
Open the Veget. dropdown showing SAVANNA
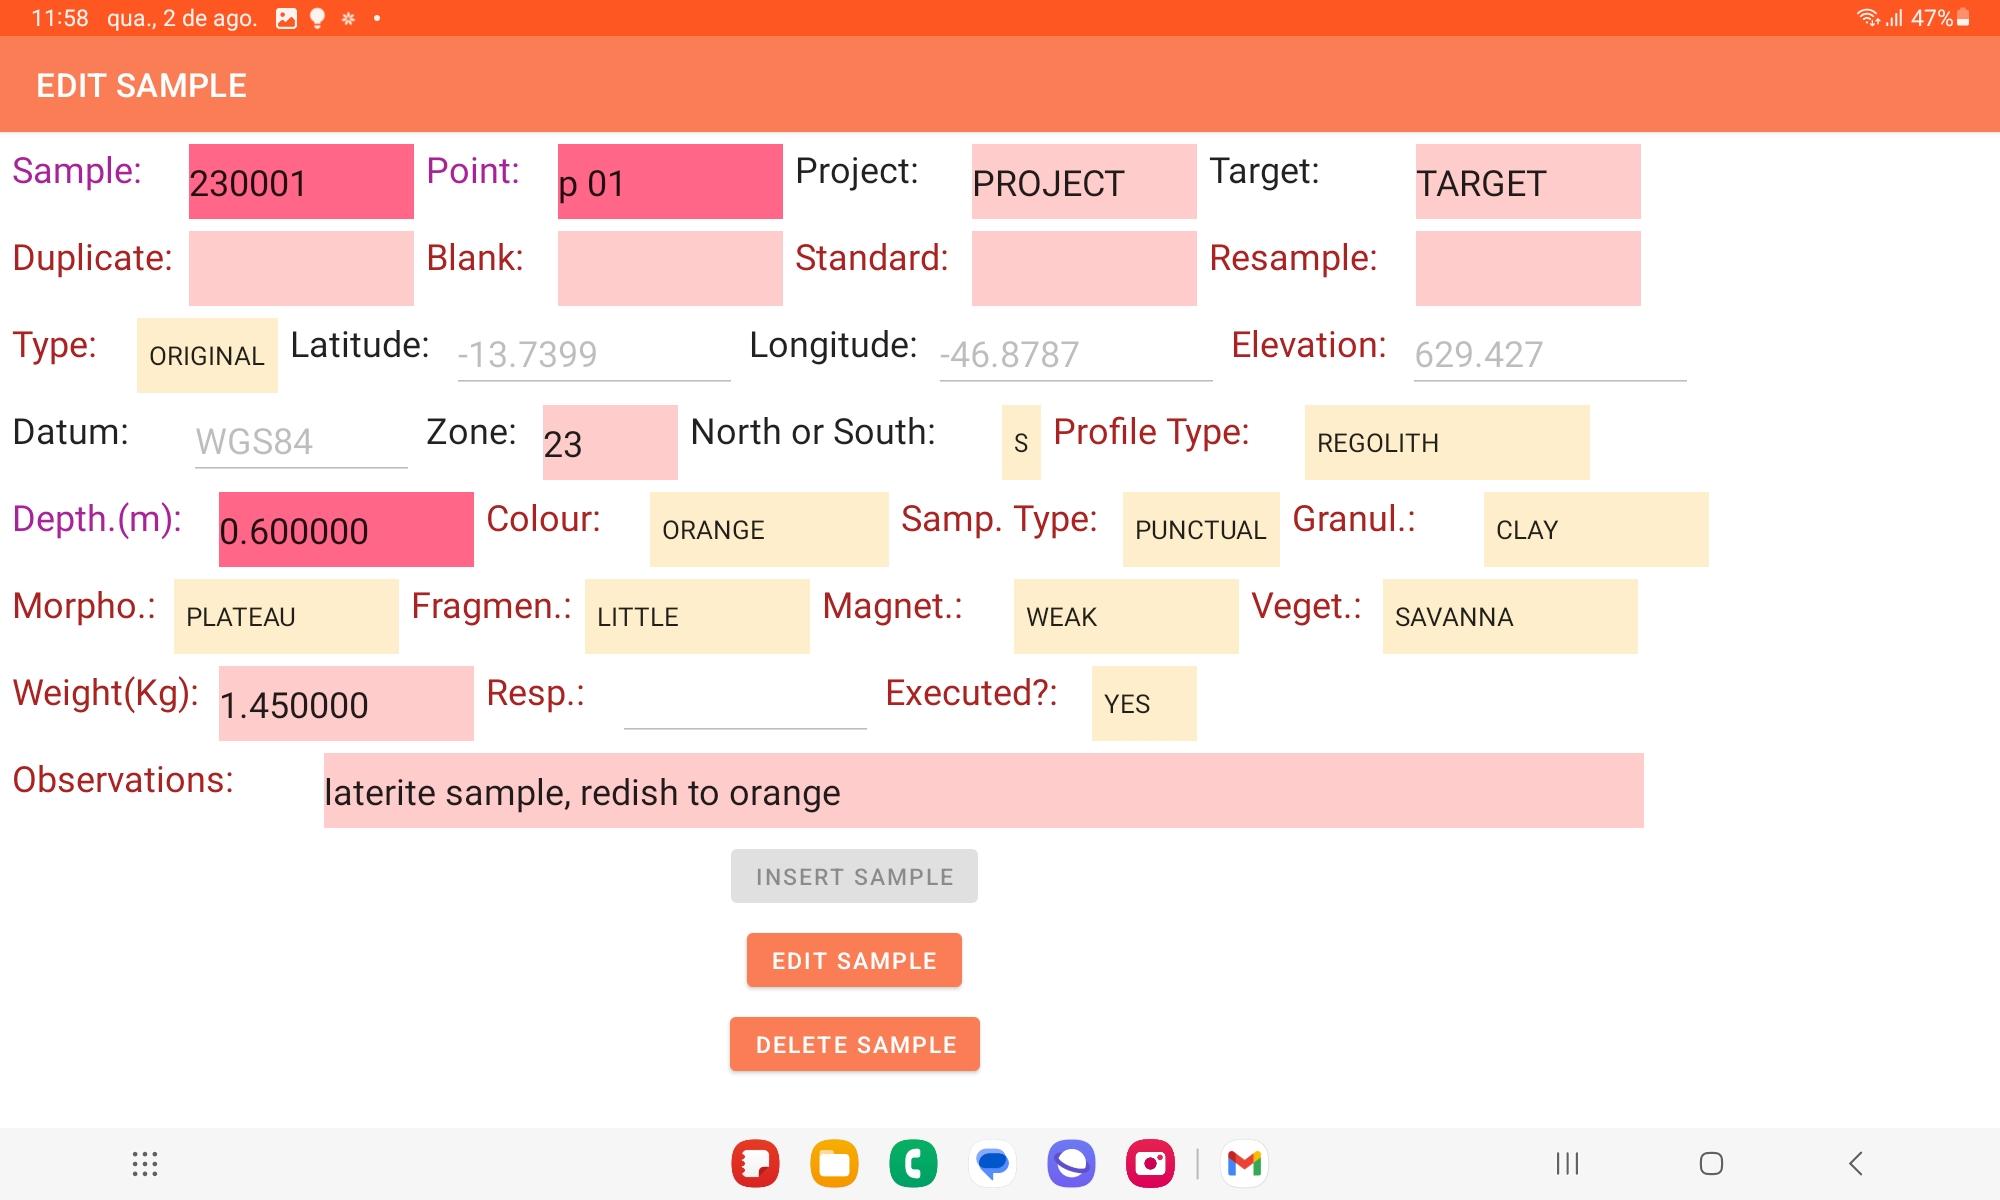(1510, 616)
